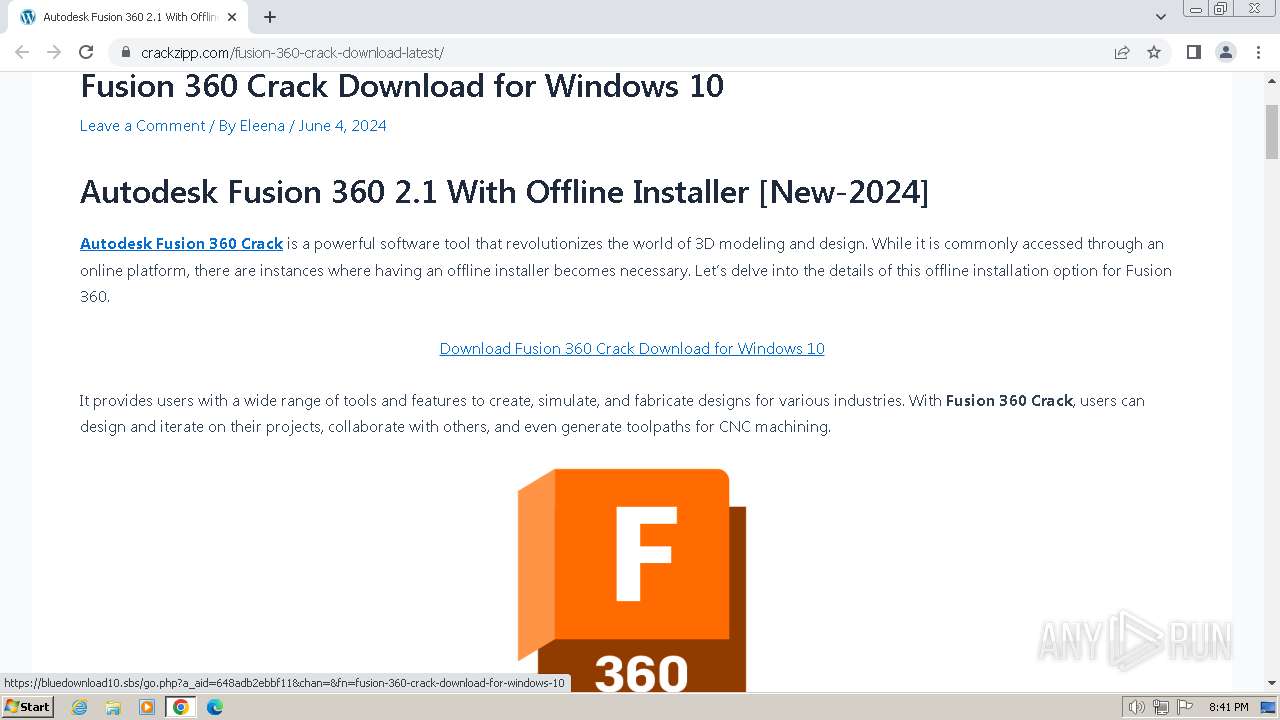The width and height of the screenshot is (1280, 720).
Task: Click the 8:41 PM clock
Action: click(x=1228, y=707)
